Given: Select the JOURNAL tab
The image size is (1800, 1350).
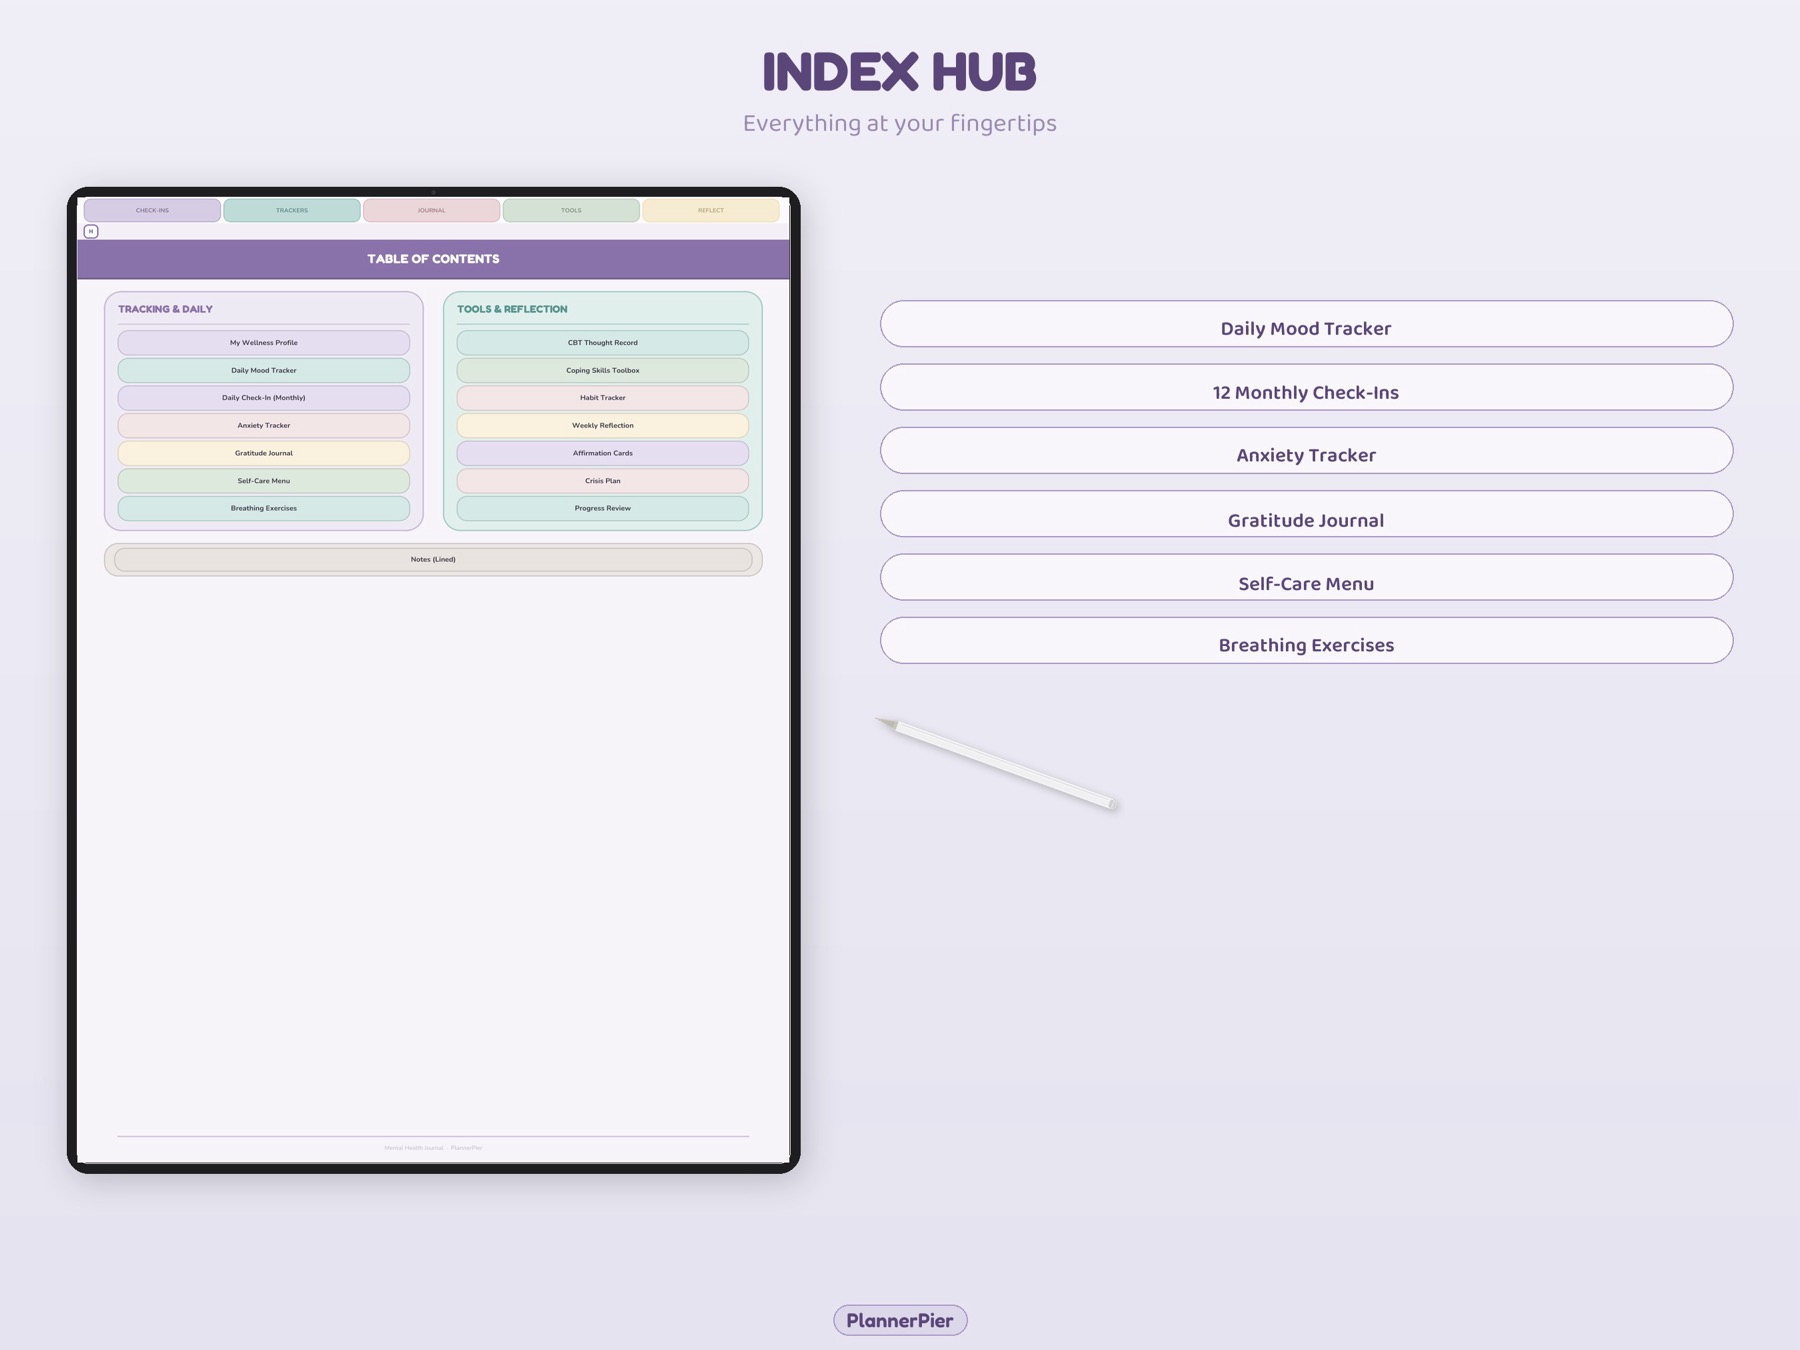Looking at the screenshot, I should pyautogui.click(x=432, y=210).
